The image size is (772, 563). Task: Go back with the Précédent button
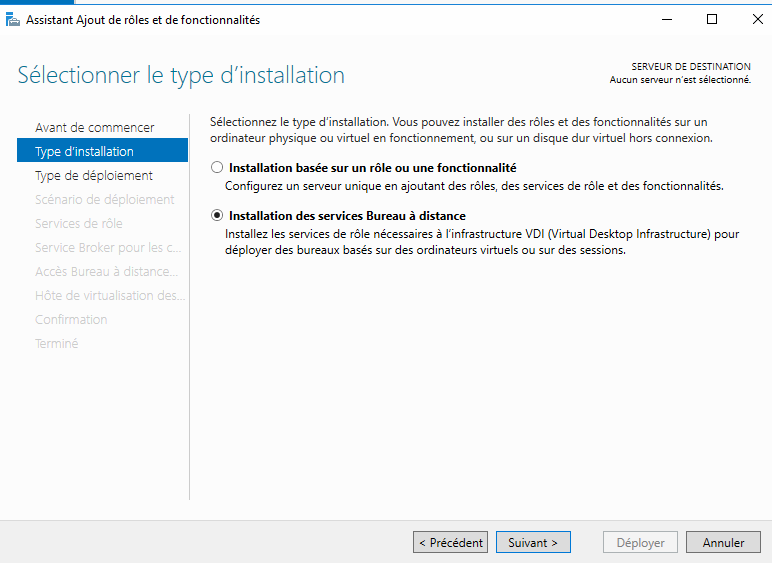coord(450,542)
